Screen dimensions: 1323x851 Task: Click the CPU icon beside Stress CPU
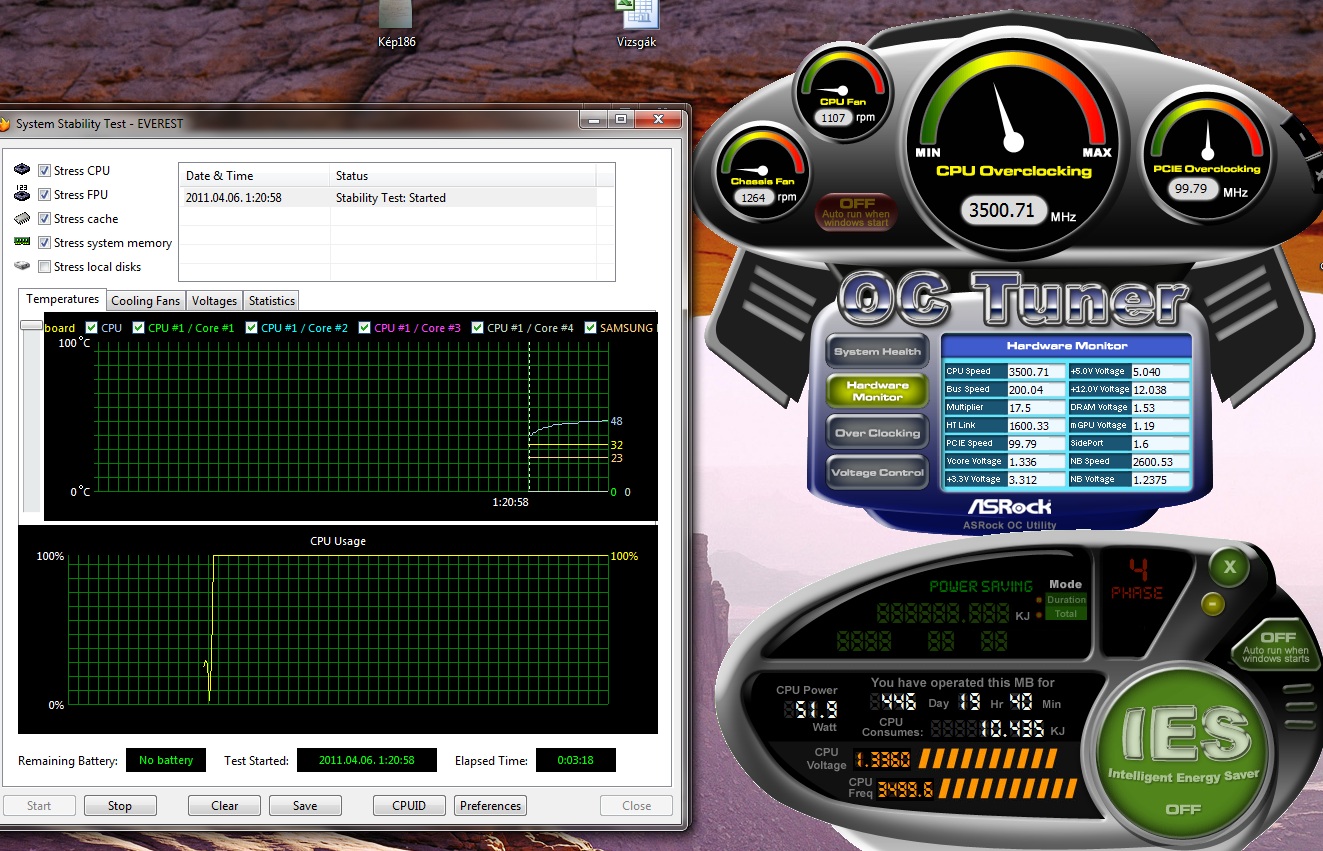tap(22, 171)
